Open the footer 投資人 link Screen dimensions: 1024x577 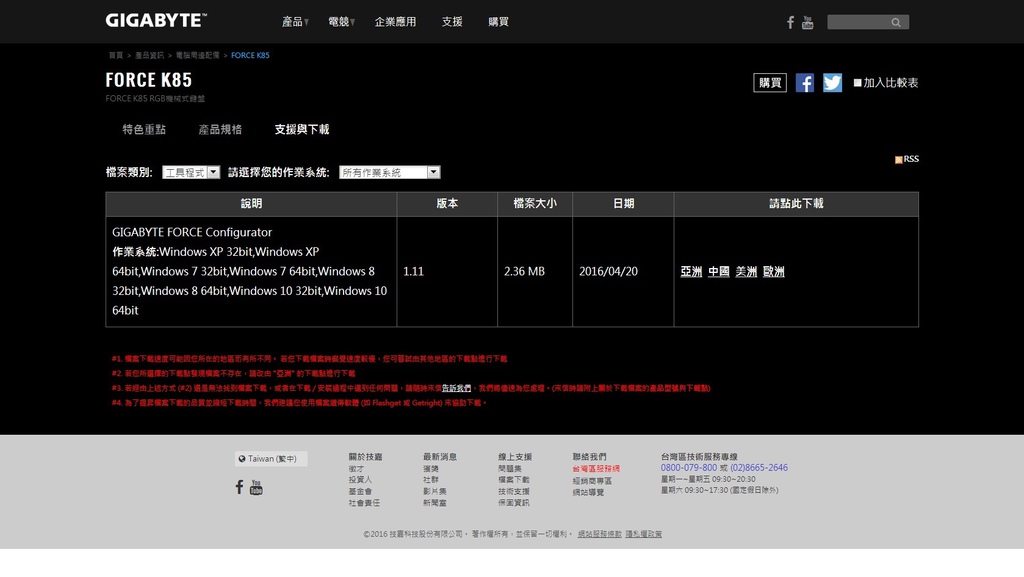360,480
